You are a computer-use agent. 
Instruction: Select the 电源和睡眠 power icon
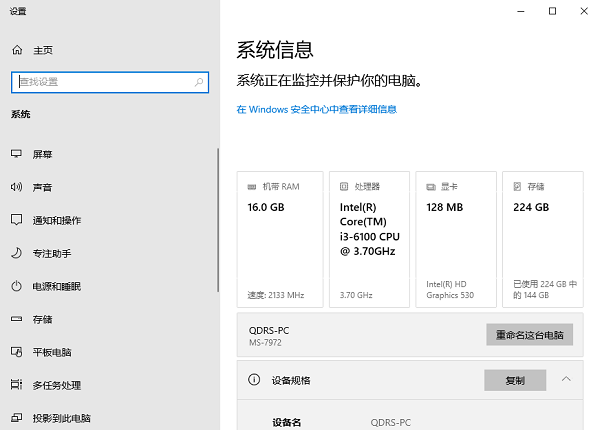pyautogui.click(x=16, y=286)
